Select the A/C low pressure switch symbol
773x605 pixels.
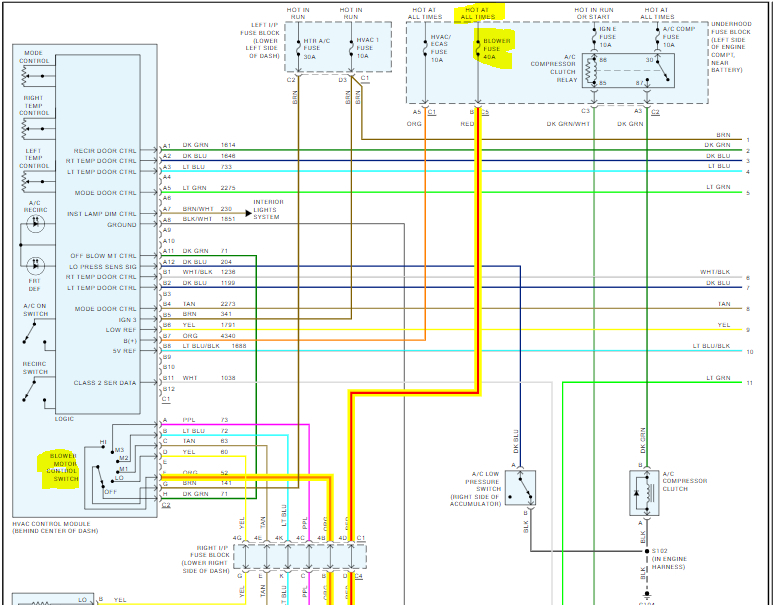coord(521,488)
